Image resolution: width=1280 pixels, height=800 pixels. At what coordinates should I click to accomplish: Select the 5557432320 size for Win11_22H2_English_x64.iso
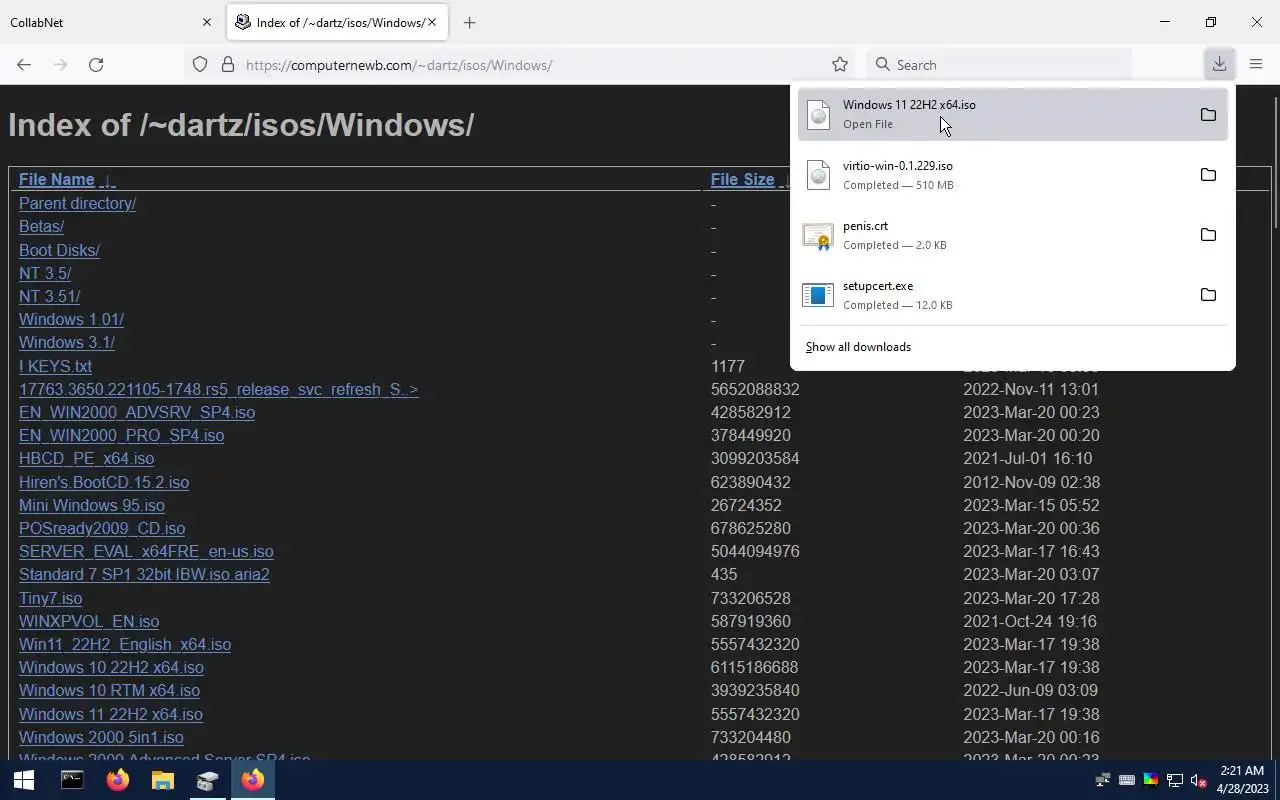tap(755, 644)
